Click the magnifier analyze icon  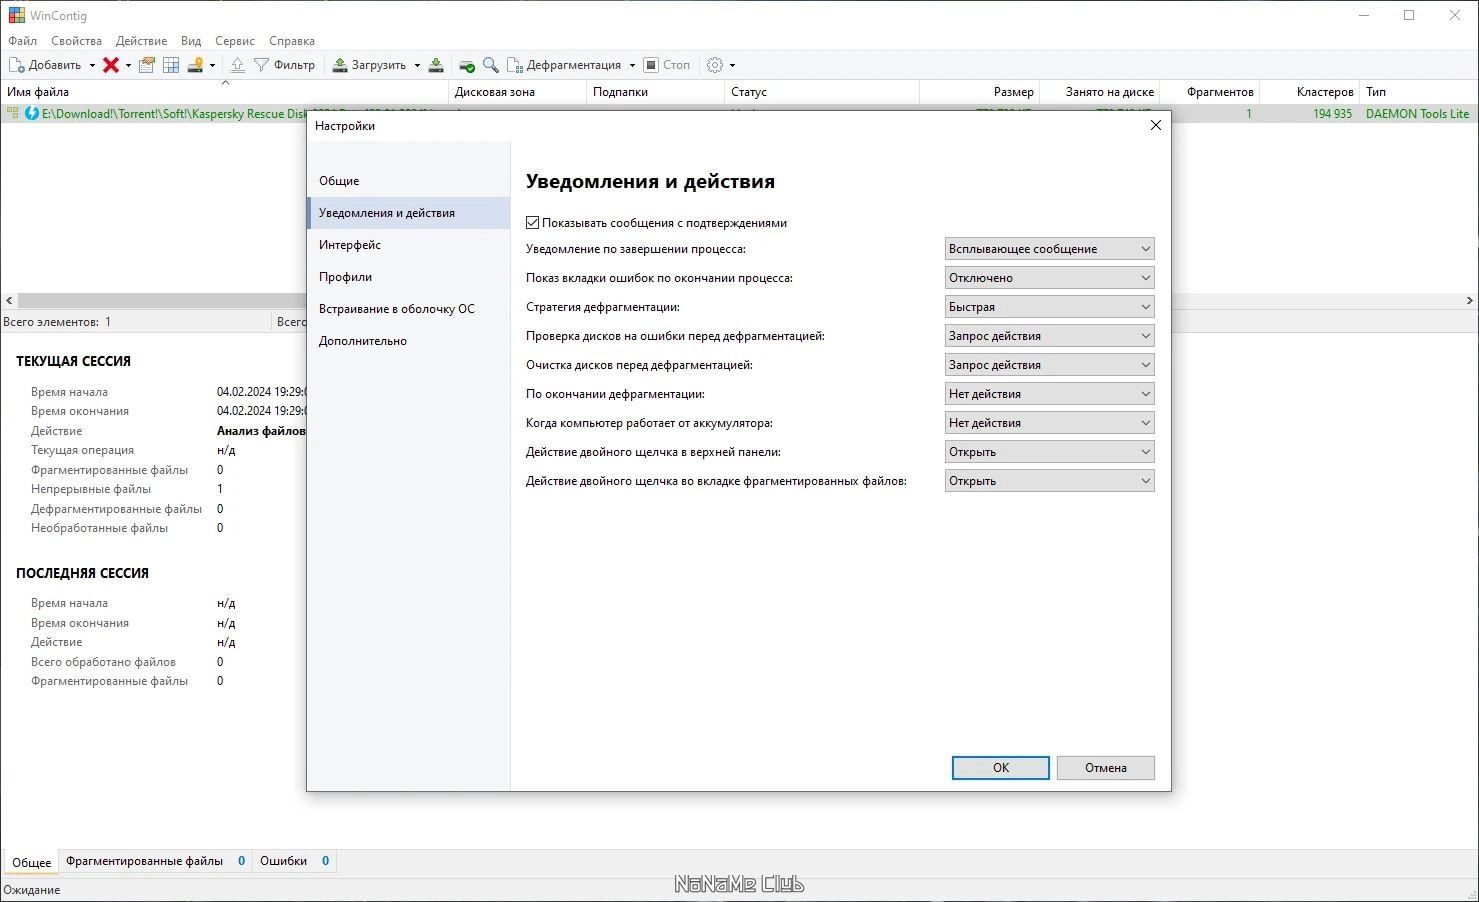[491, 65]
